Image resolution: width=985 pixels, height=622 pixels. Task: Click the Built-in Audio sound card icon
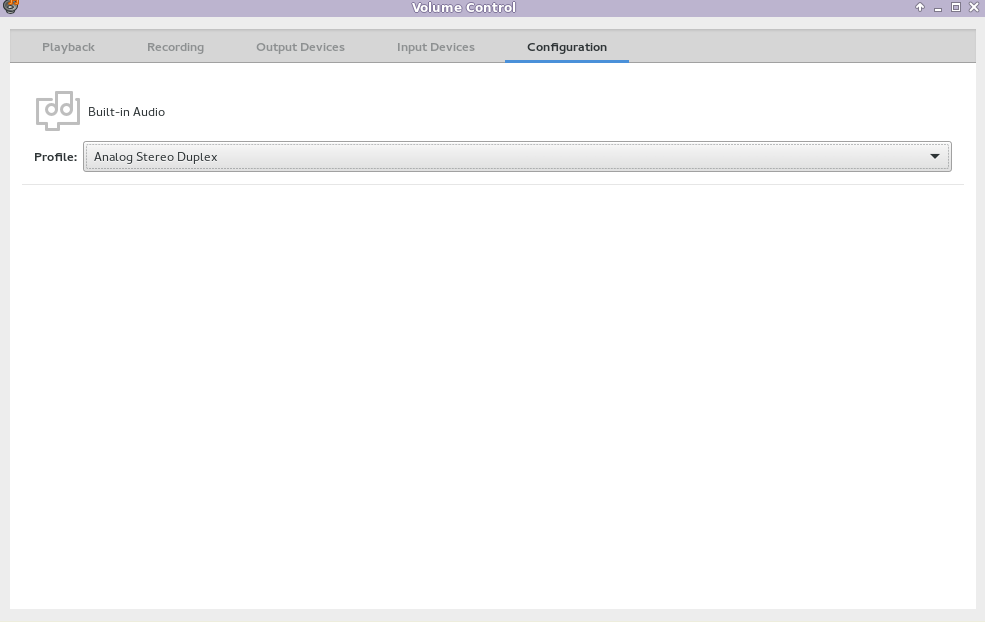[x=57, y=111]
